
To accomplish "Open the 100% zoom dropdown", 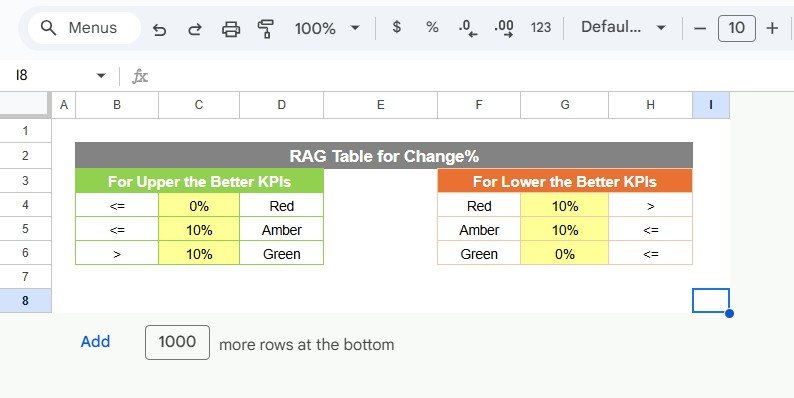I will (x=327, y=28).
